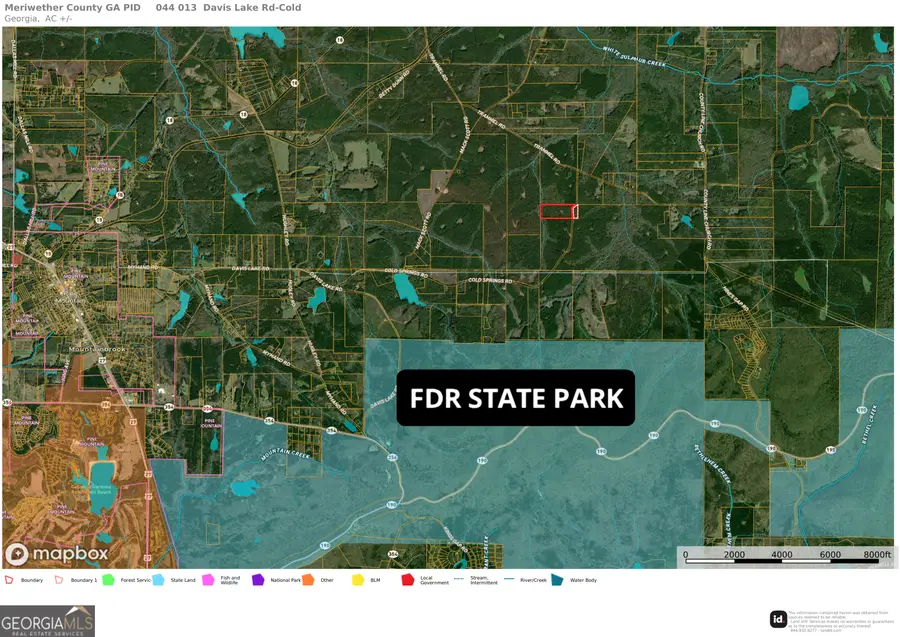Click the pink Boundary 1 legend icon

tap(59, 579)
